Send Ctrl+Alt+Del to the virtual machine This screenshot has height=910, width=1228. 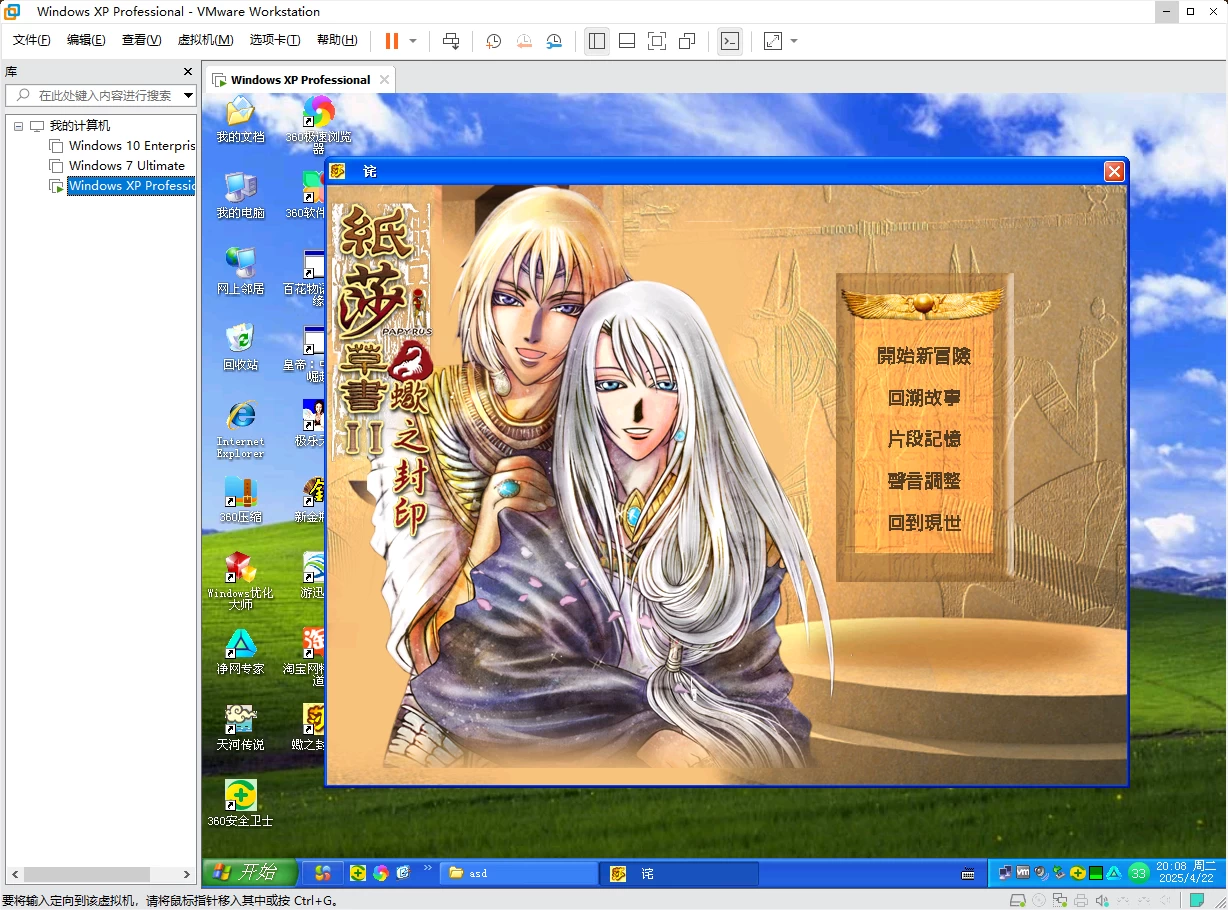click(x=451, y=41)
